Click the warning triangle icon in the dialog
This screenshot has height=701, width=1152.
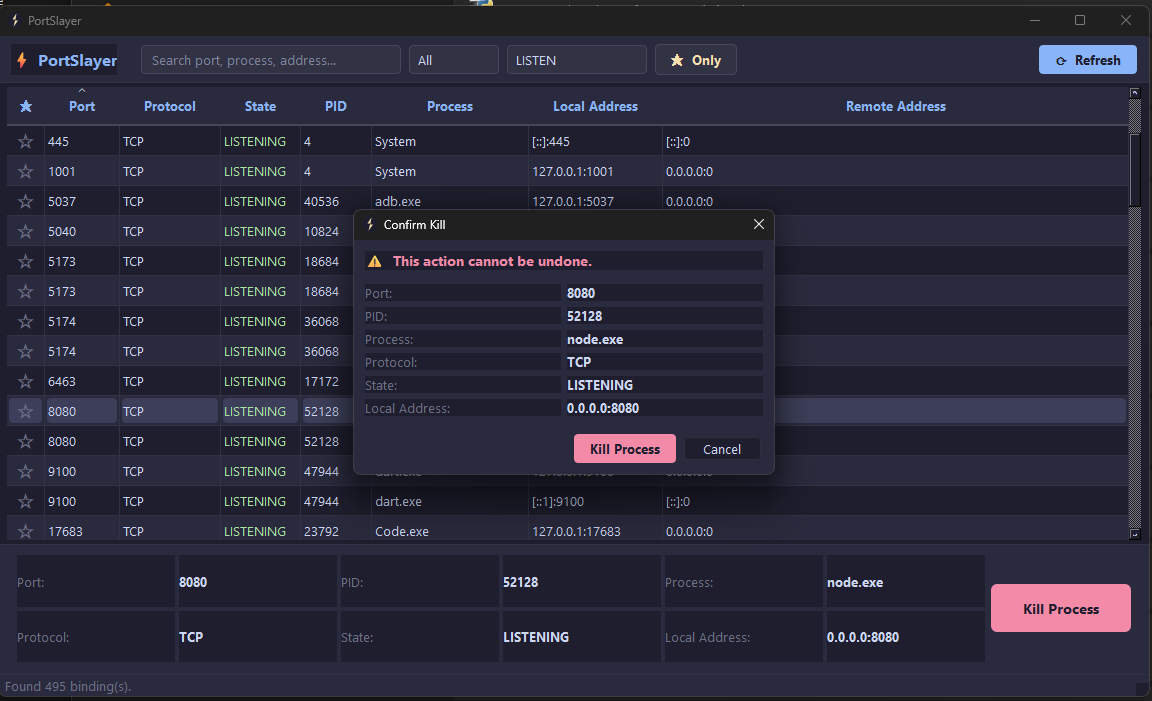(x=375, y=262)
